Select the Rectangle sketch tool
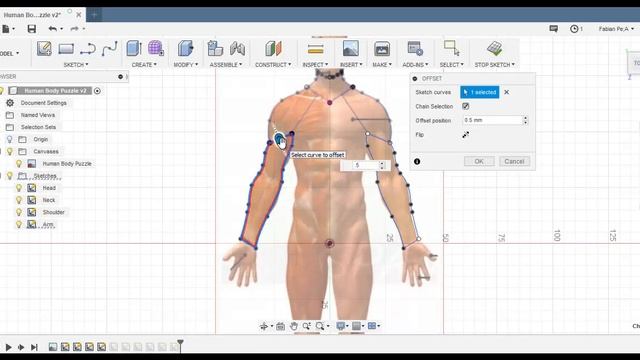This screenshot has width=640, height=360. pos(66,49)
